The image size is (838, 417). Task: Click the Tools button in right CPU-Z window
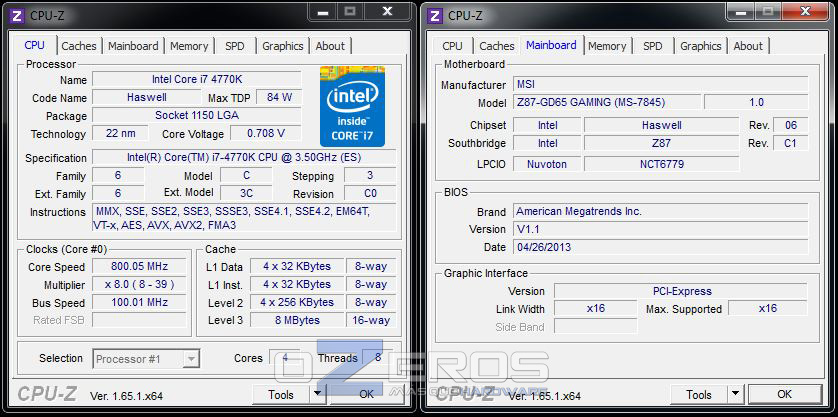coord(699,395)
